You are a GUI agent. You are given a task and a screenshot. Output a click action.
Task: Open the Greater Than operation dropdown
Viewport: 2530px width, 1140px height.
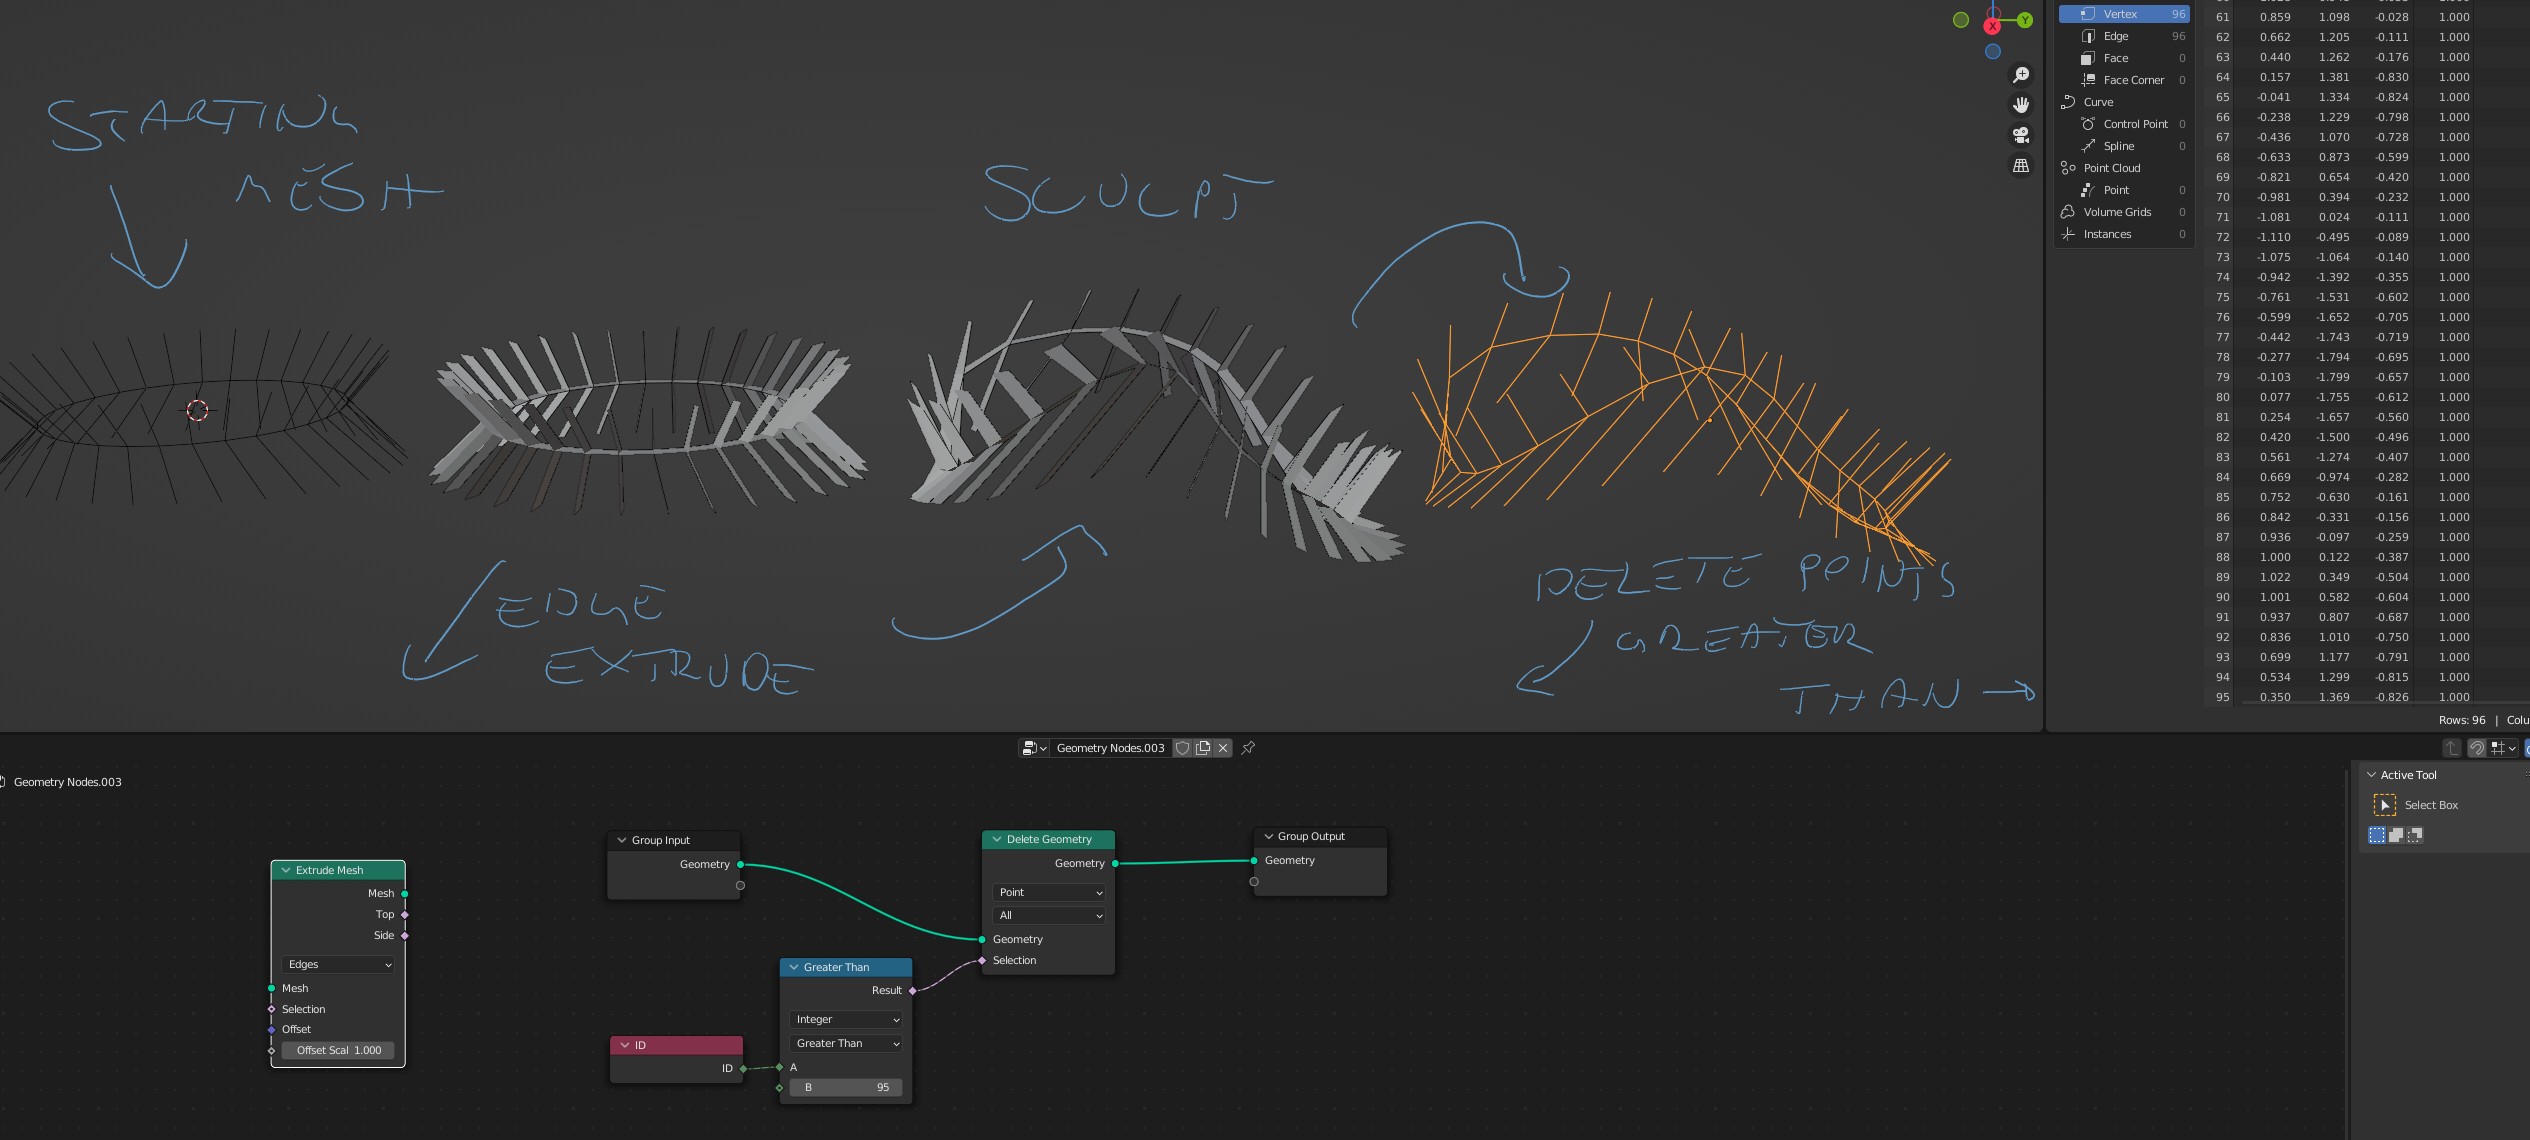[x=846, y=1043]
